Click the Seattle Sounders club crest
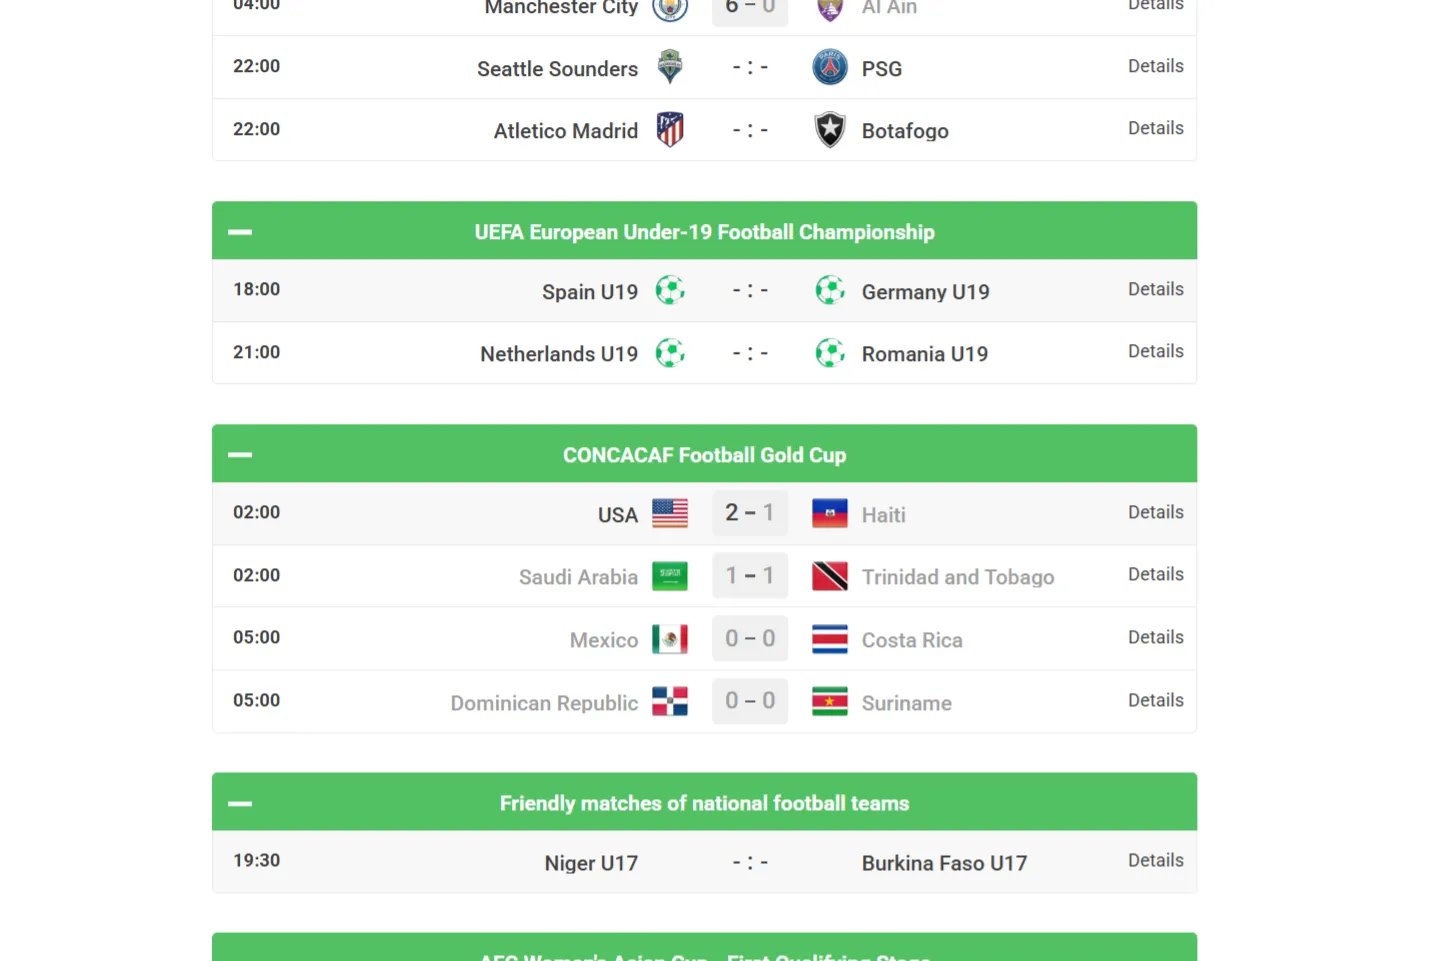Viewport: 1441px width, 961px height. [670, 67]
